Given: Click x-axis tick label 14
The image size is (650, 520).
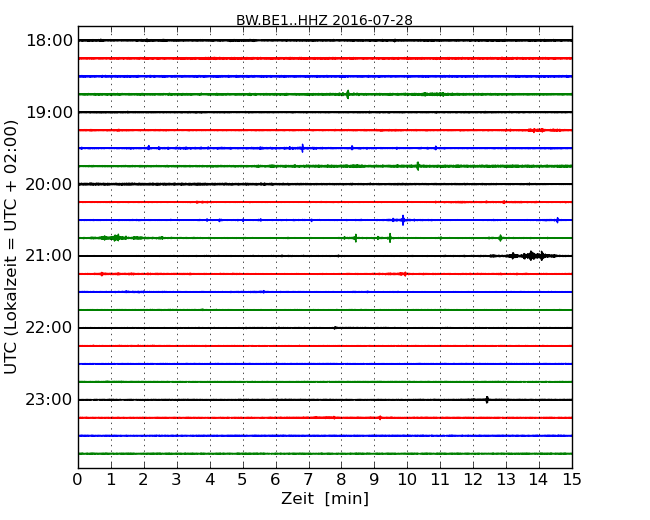Looking at the screenshot, I should click(539, 480).
